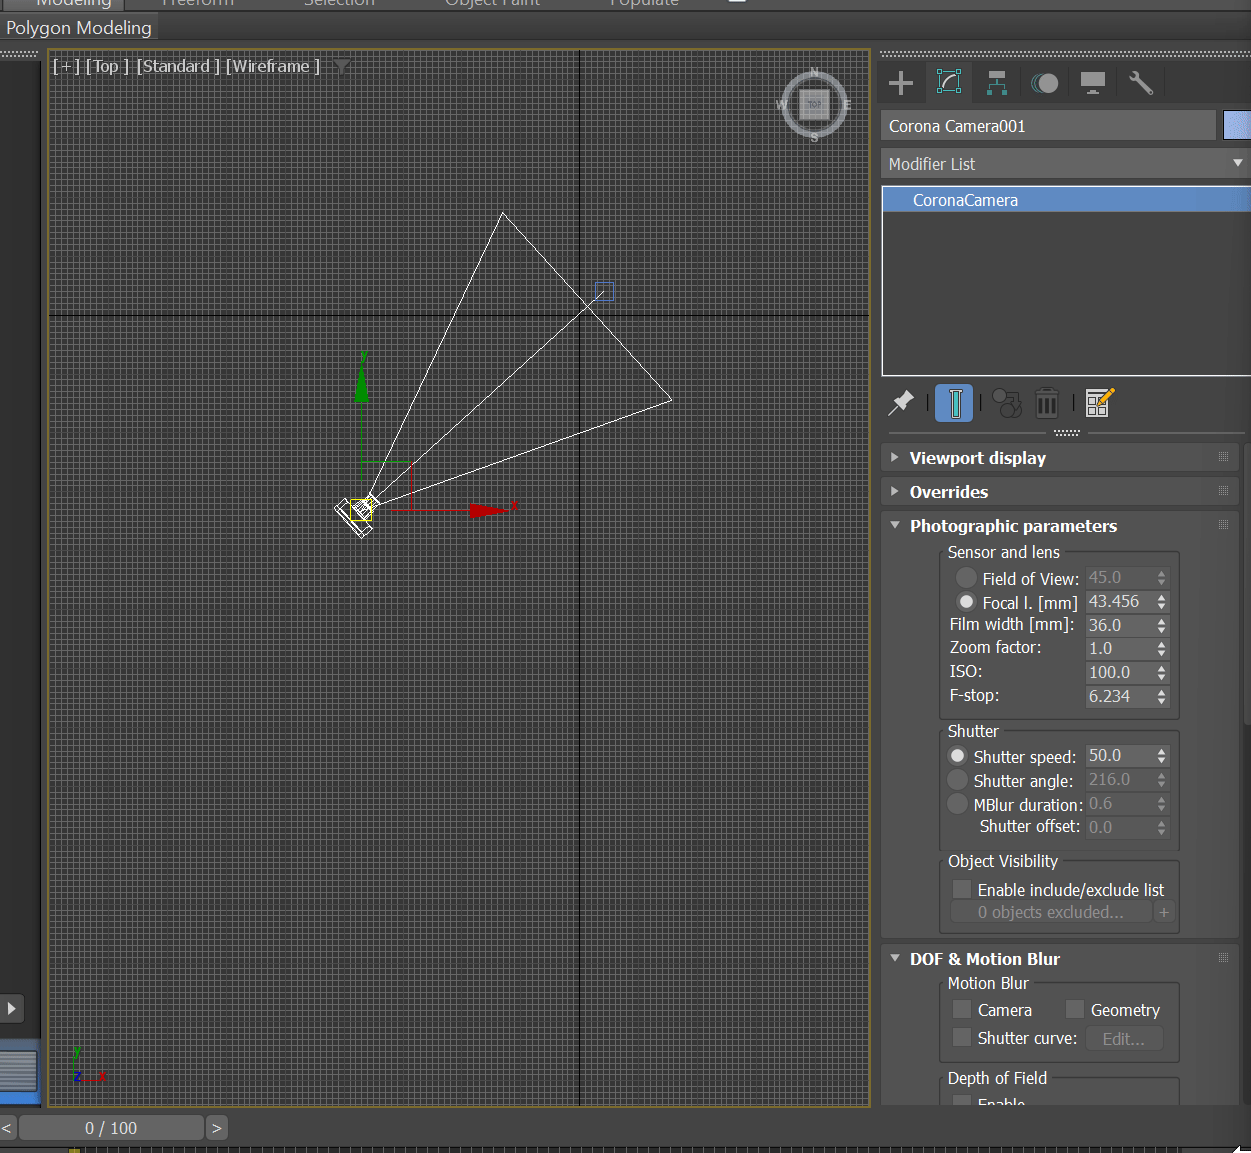The image size is (1251, 1153).
Task: Select CoronaCamera in the modifier stack
Action: tap(965, 200)
